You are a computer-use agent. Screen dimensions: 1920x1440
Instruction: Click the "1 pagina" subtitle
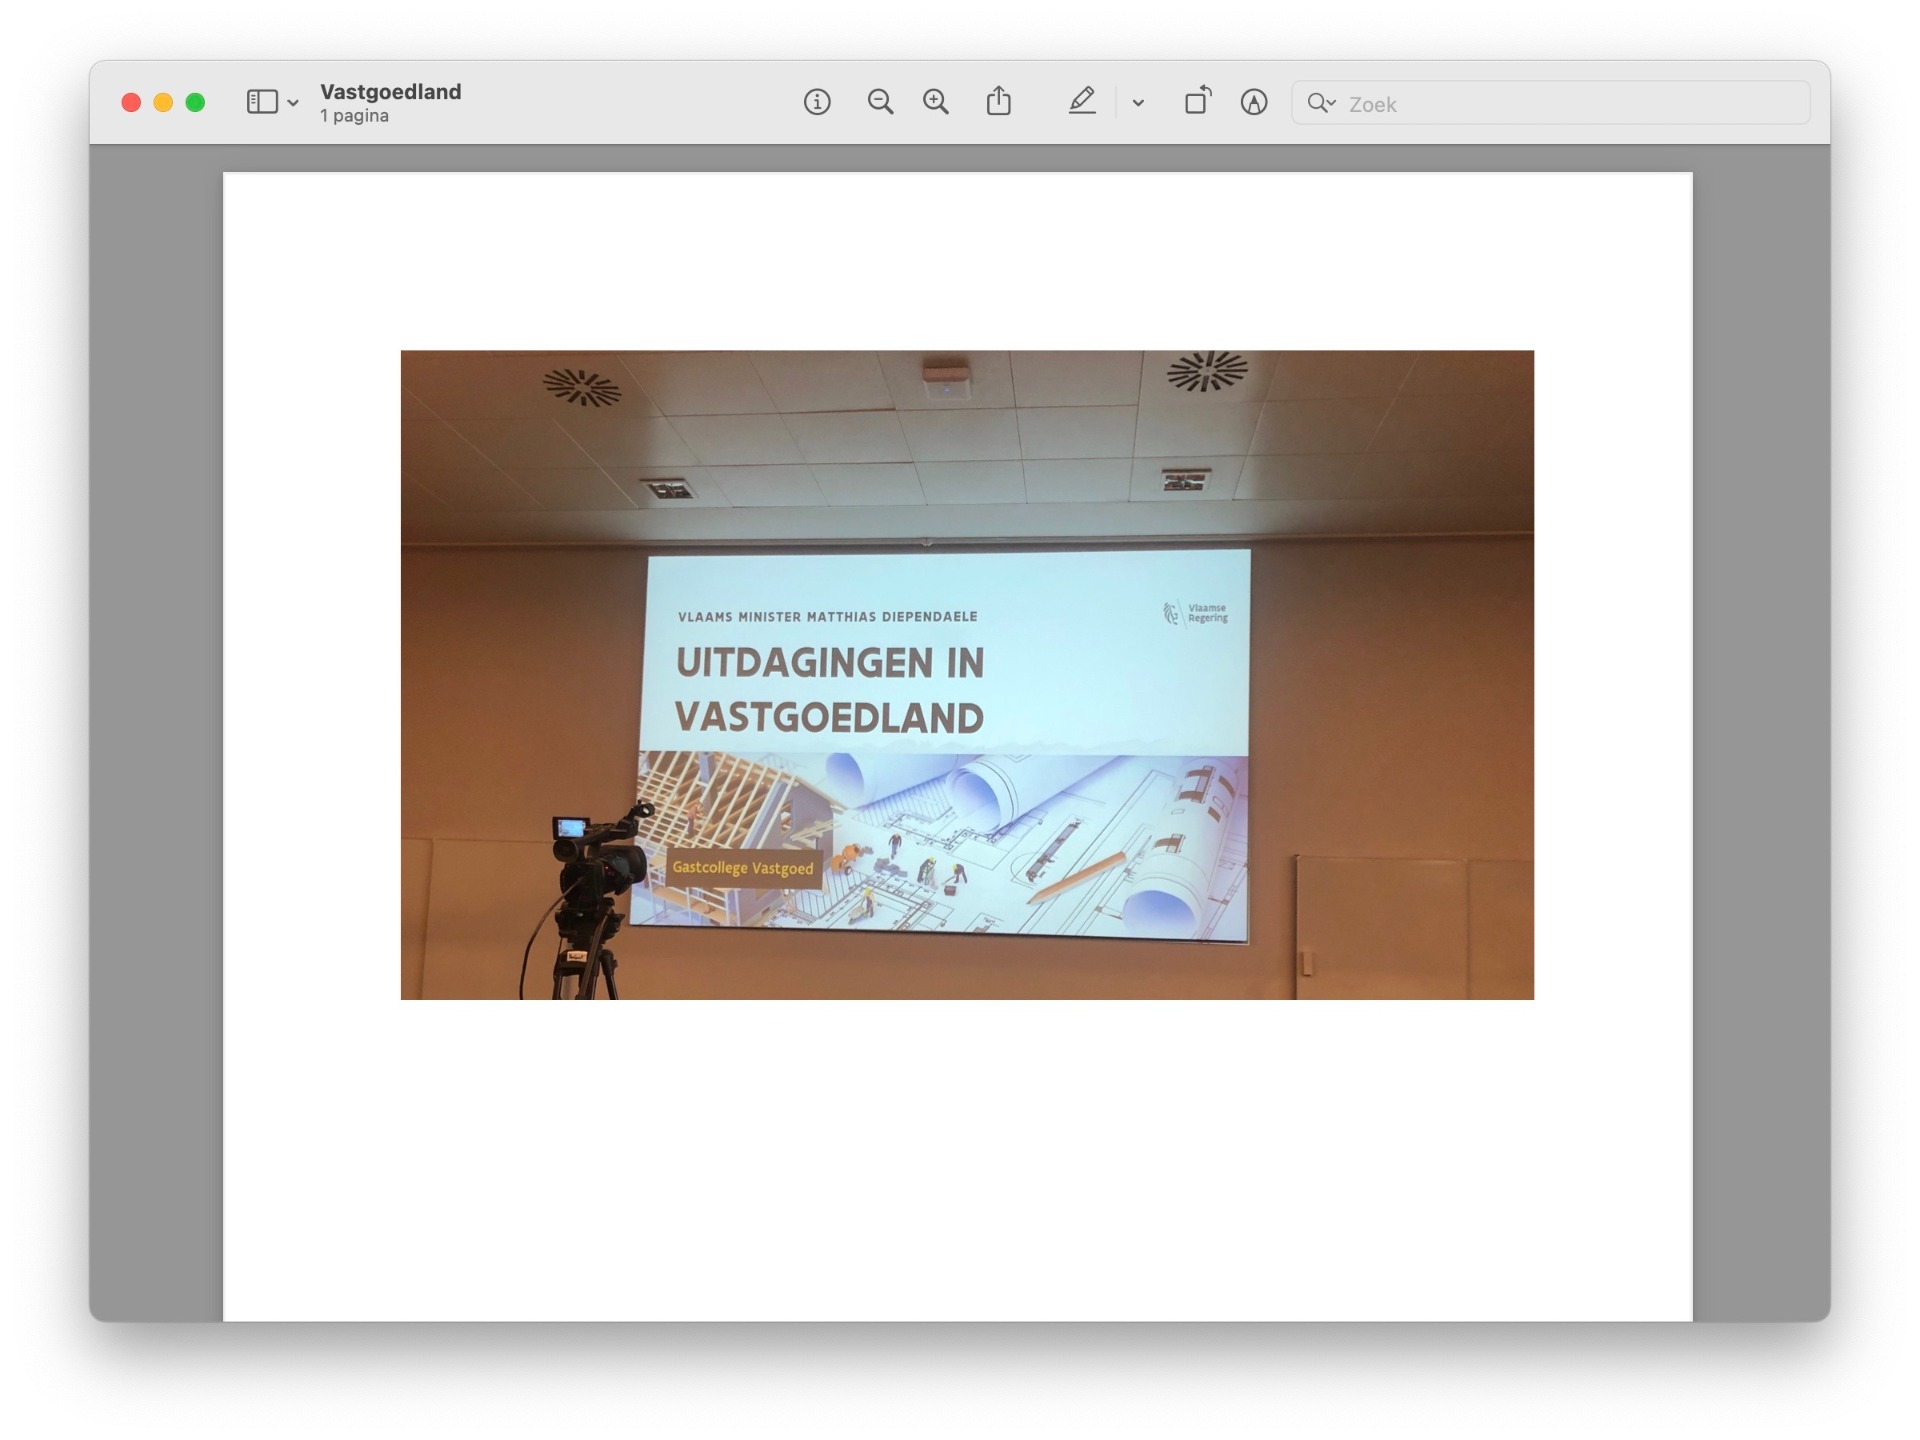tap(354, 116)
